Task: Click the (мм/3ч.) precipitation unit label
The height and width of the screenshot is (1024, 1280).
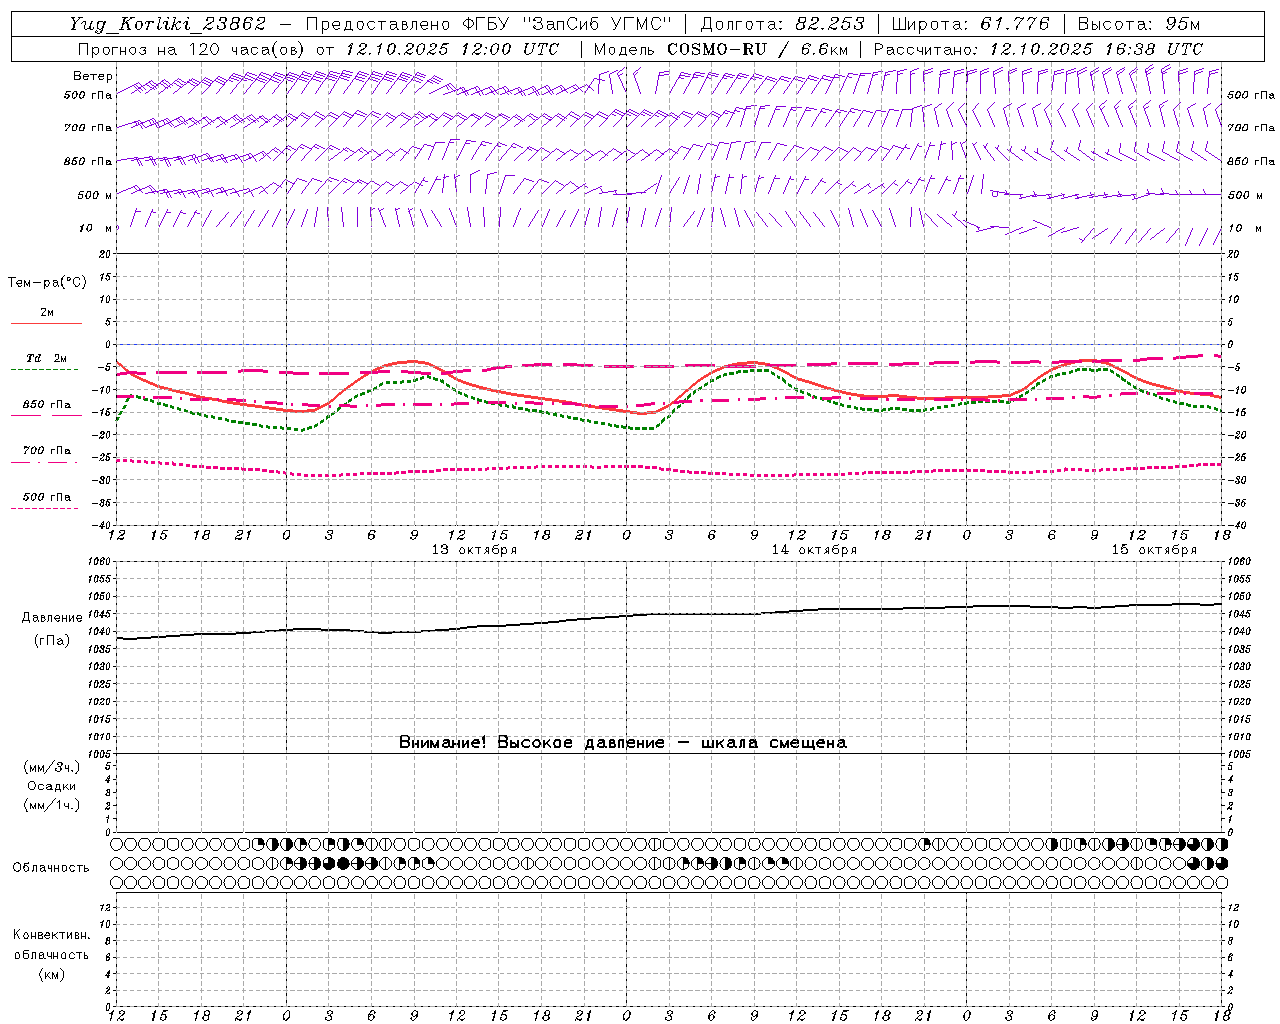Action: (x=52, y=768)
